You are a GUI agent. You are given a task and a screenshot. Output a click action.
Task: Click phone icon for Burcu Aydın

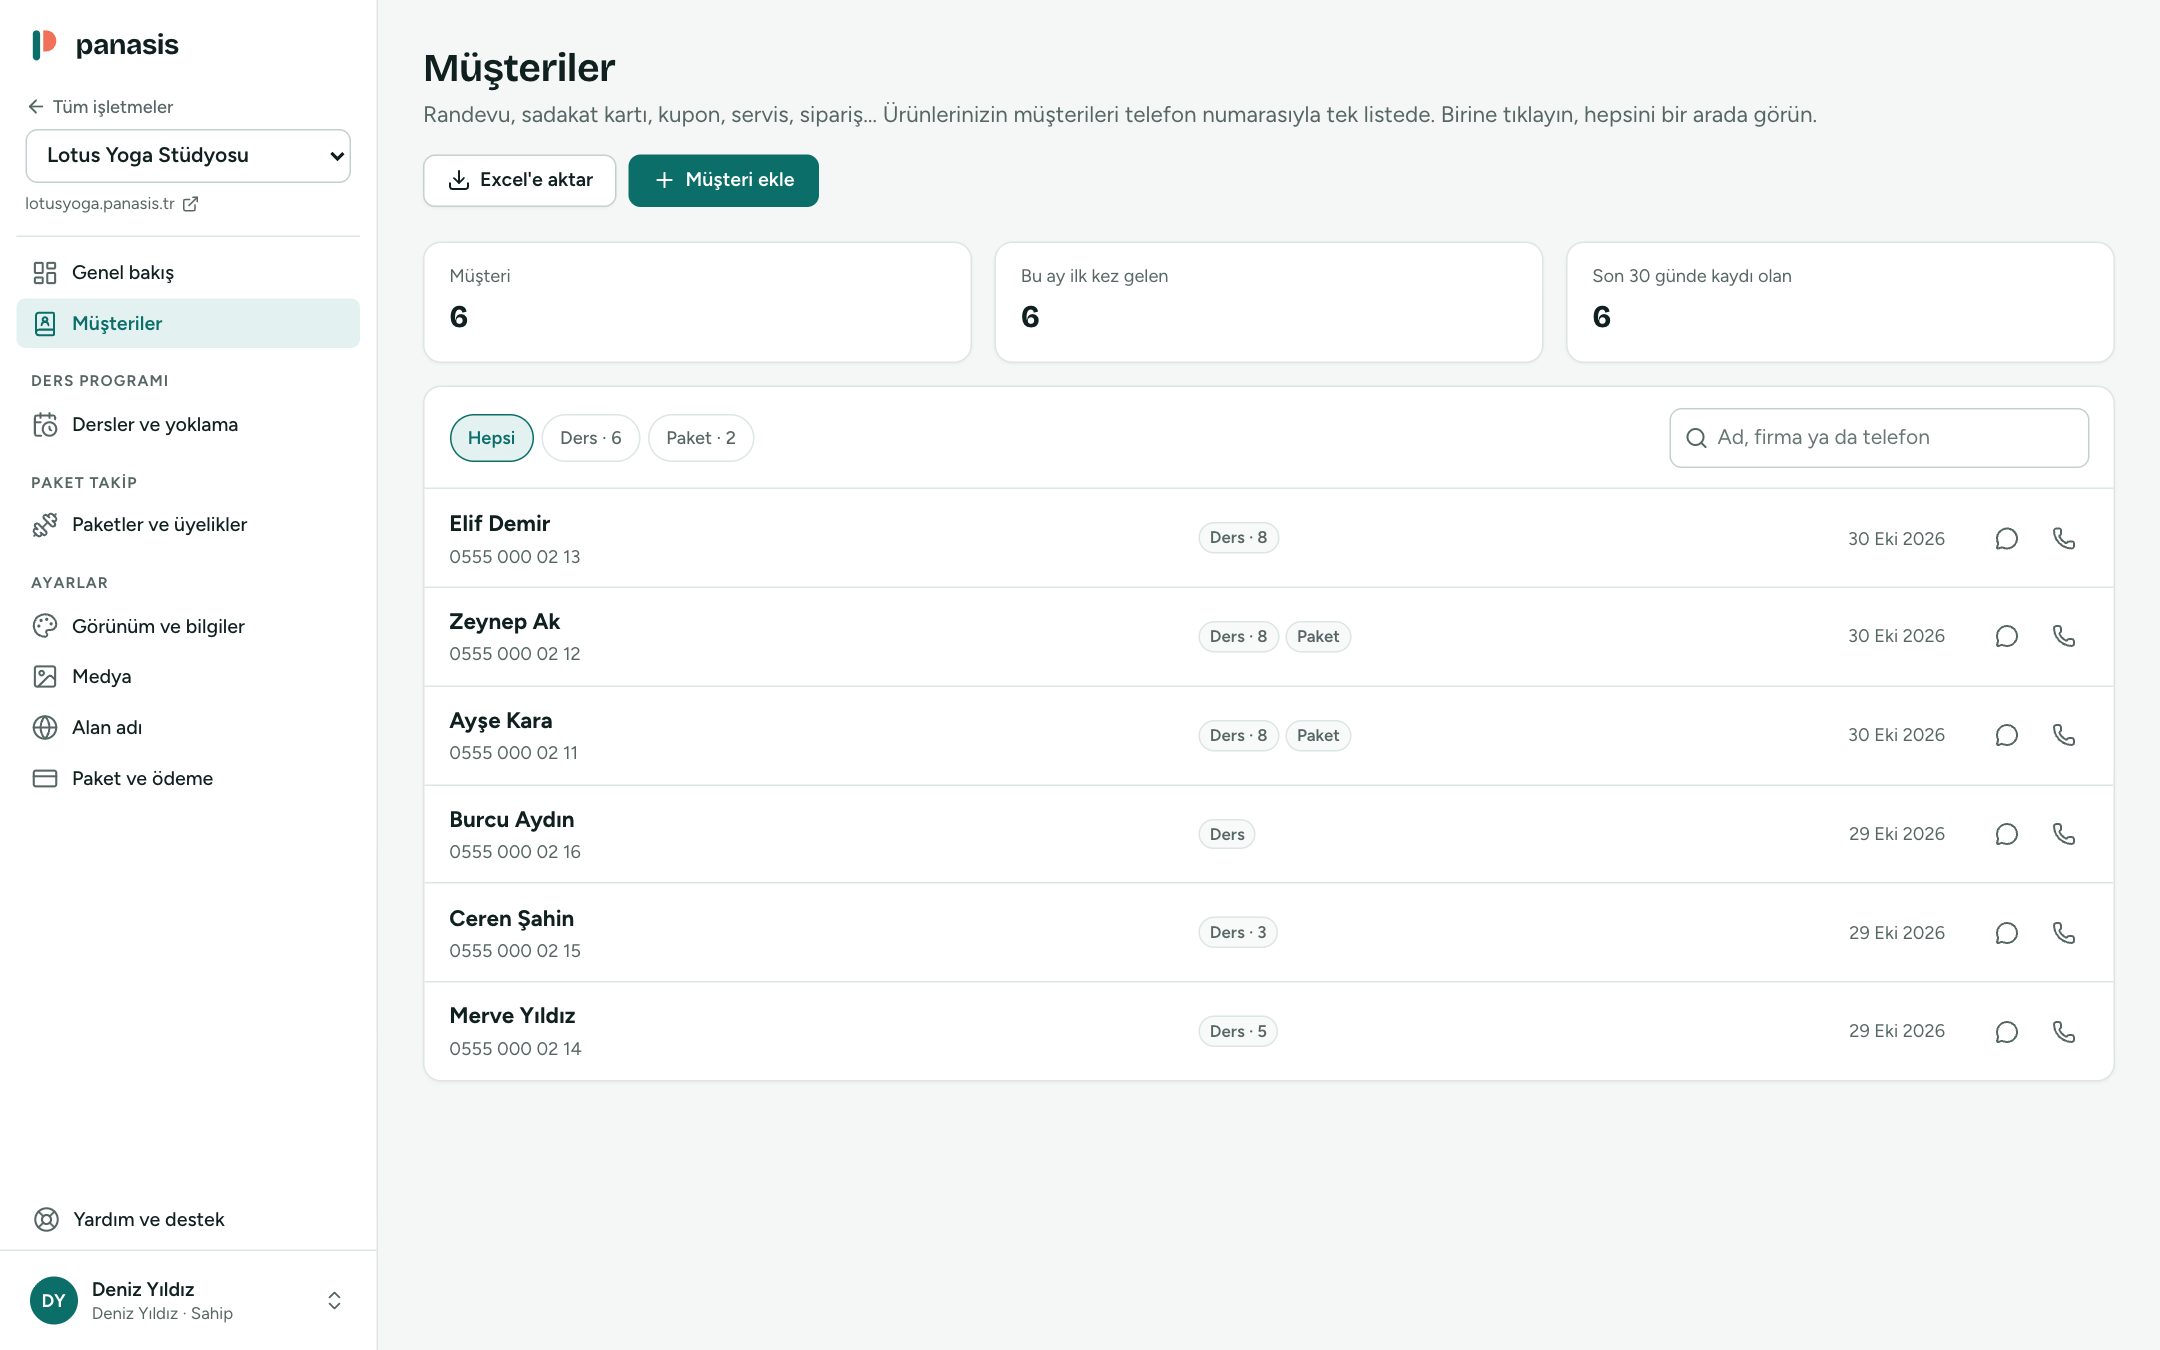pyautogui.click(x=2064, y=834)
